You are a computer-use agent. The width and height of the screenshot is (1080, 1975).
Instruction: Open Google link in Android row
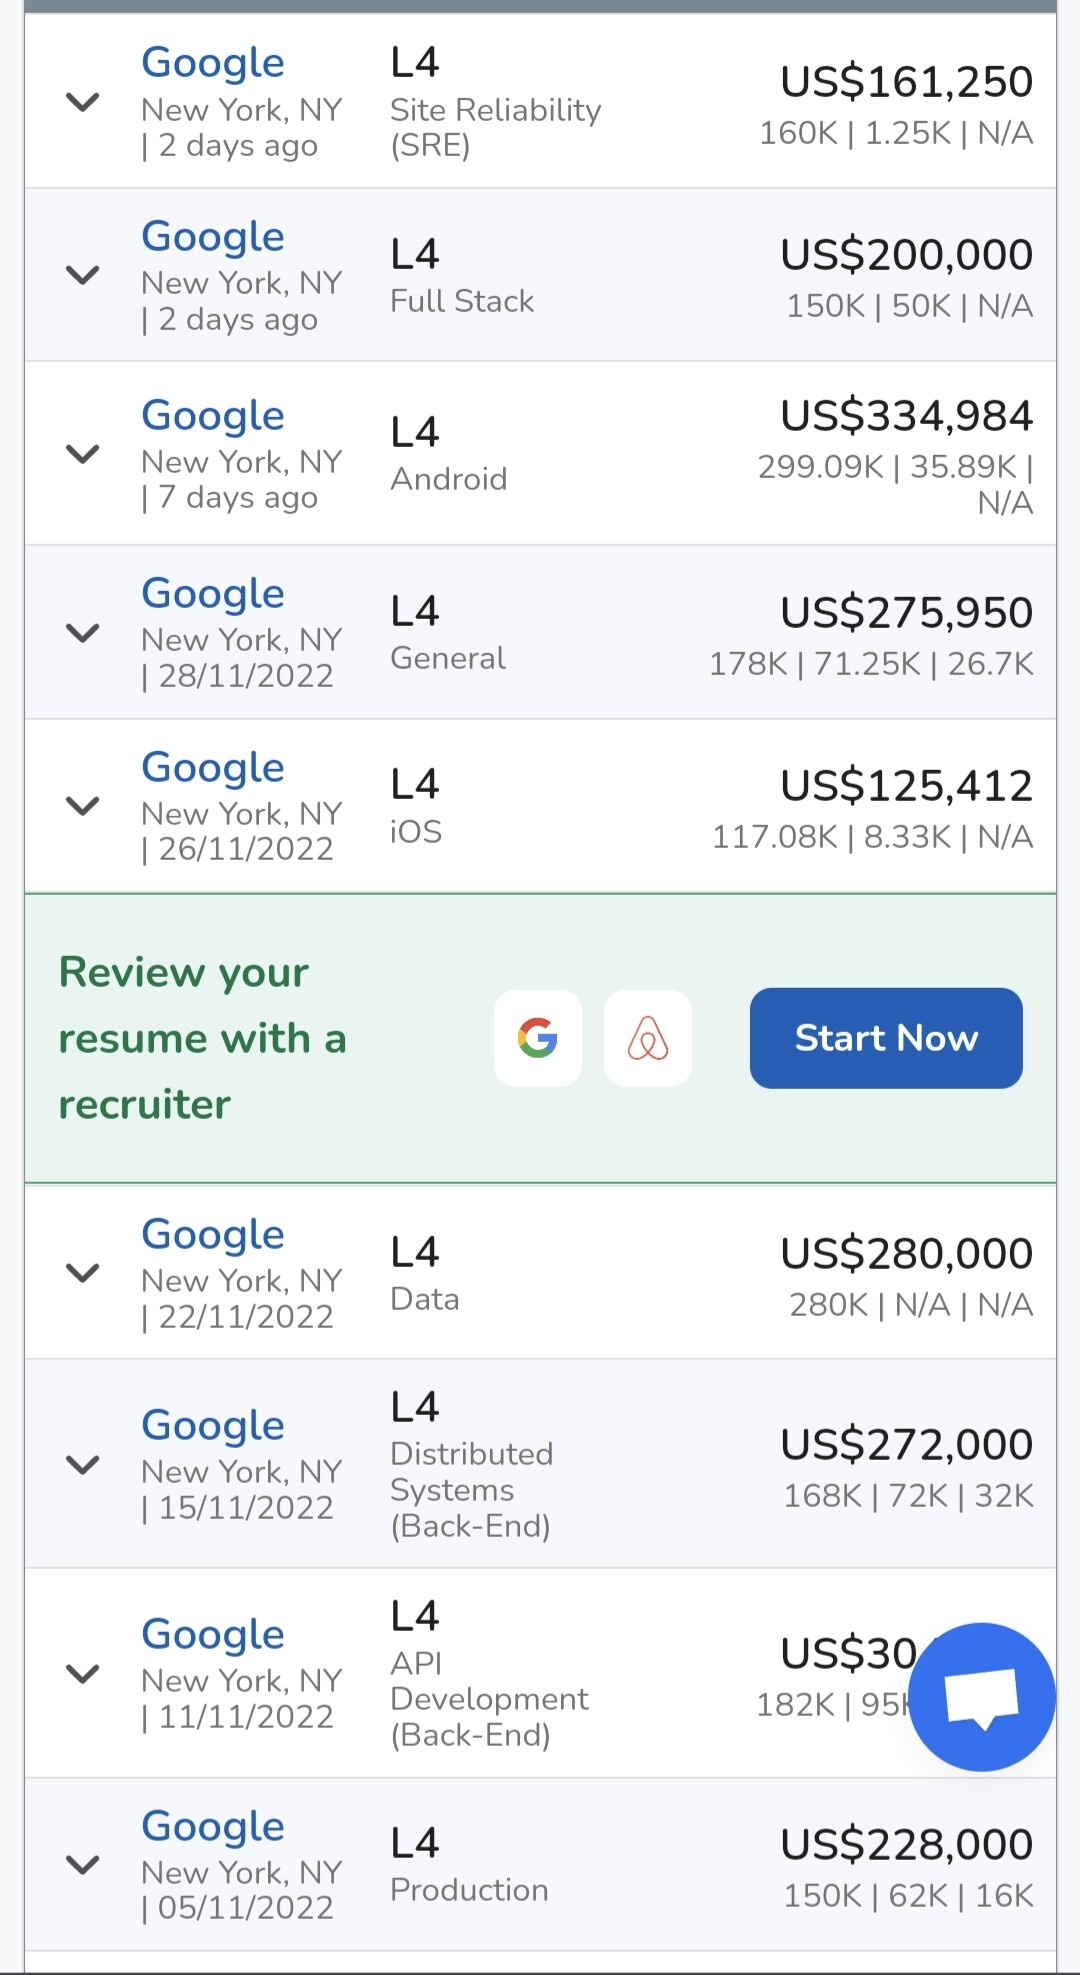tap(213, 416)
